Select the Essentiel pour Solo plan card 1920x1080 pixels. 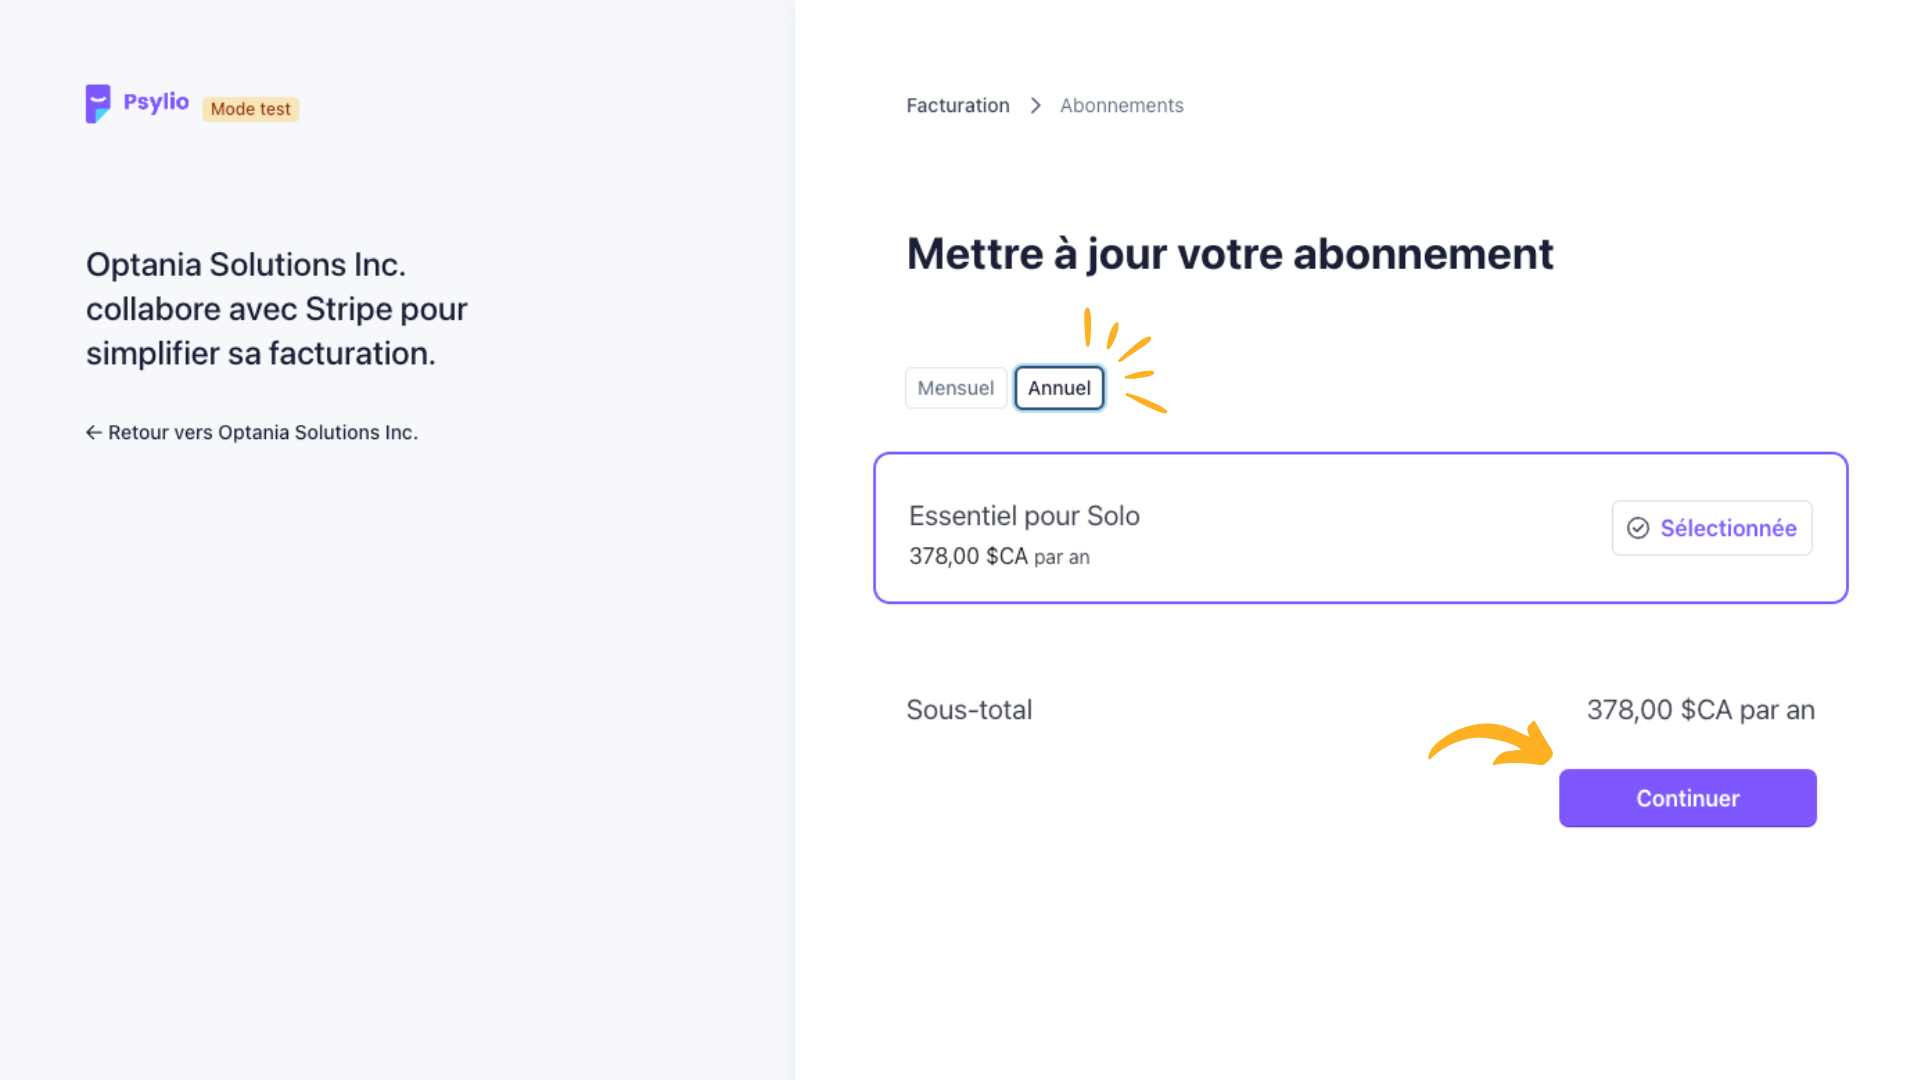pos(1360,528)
